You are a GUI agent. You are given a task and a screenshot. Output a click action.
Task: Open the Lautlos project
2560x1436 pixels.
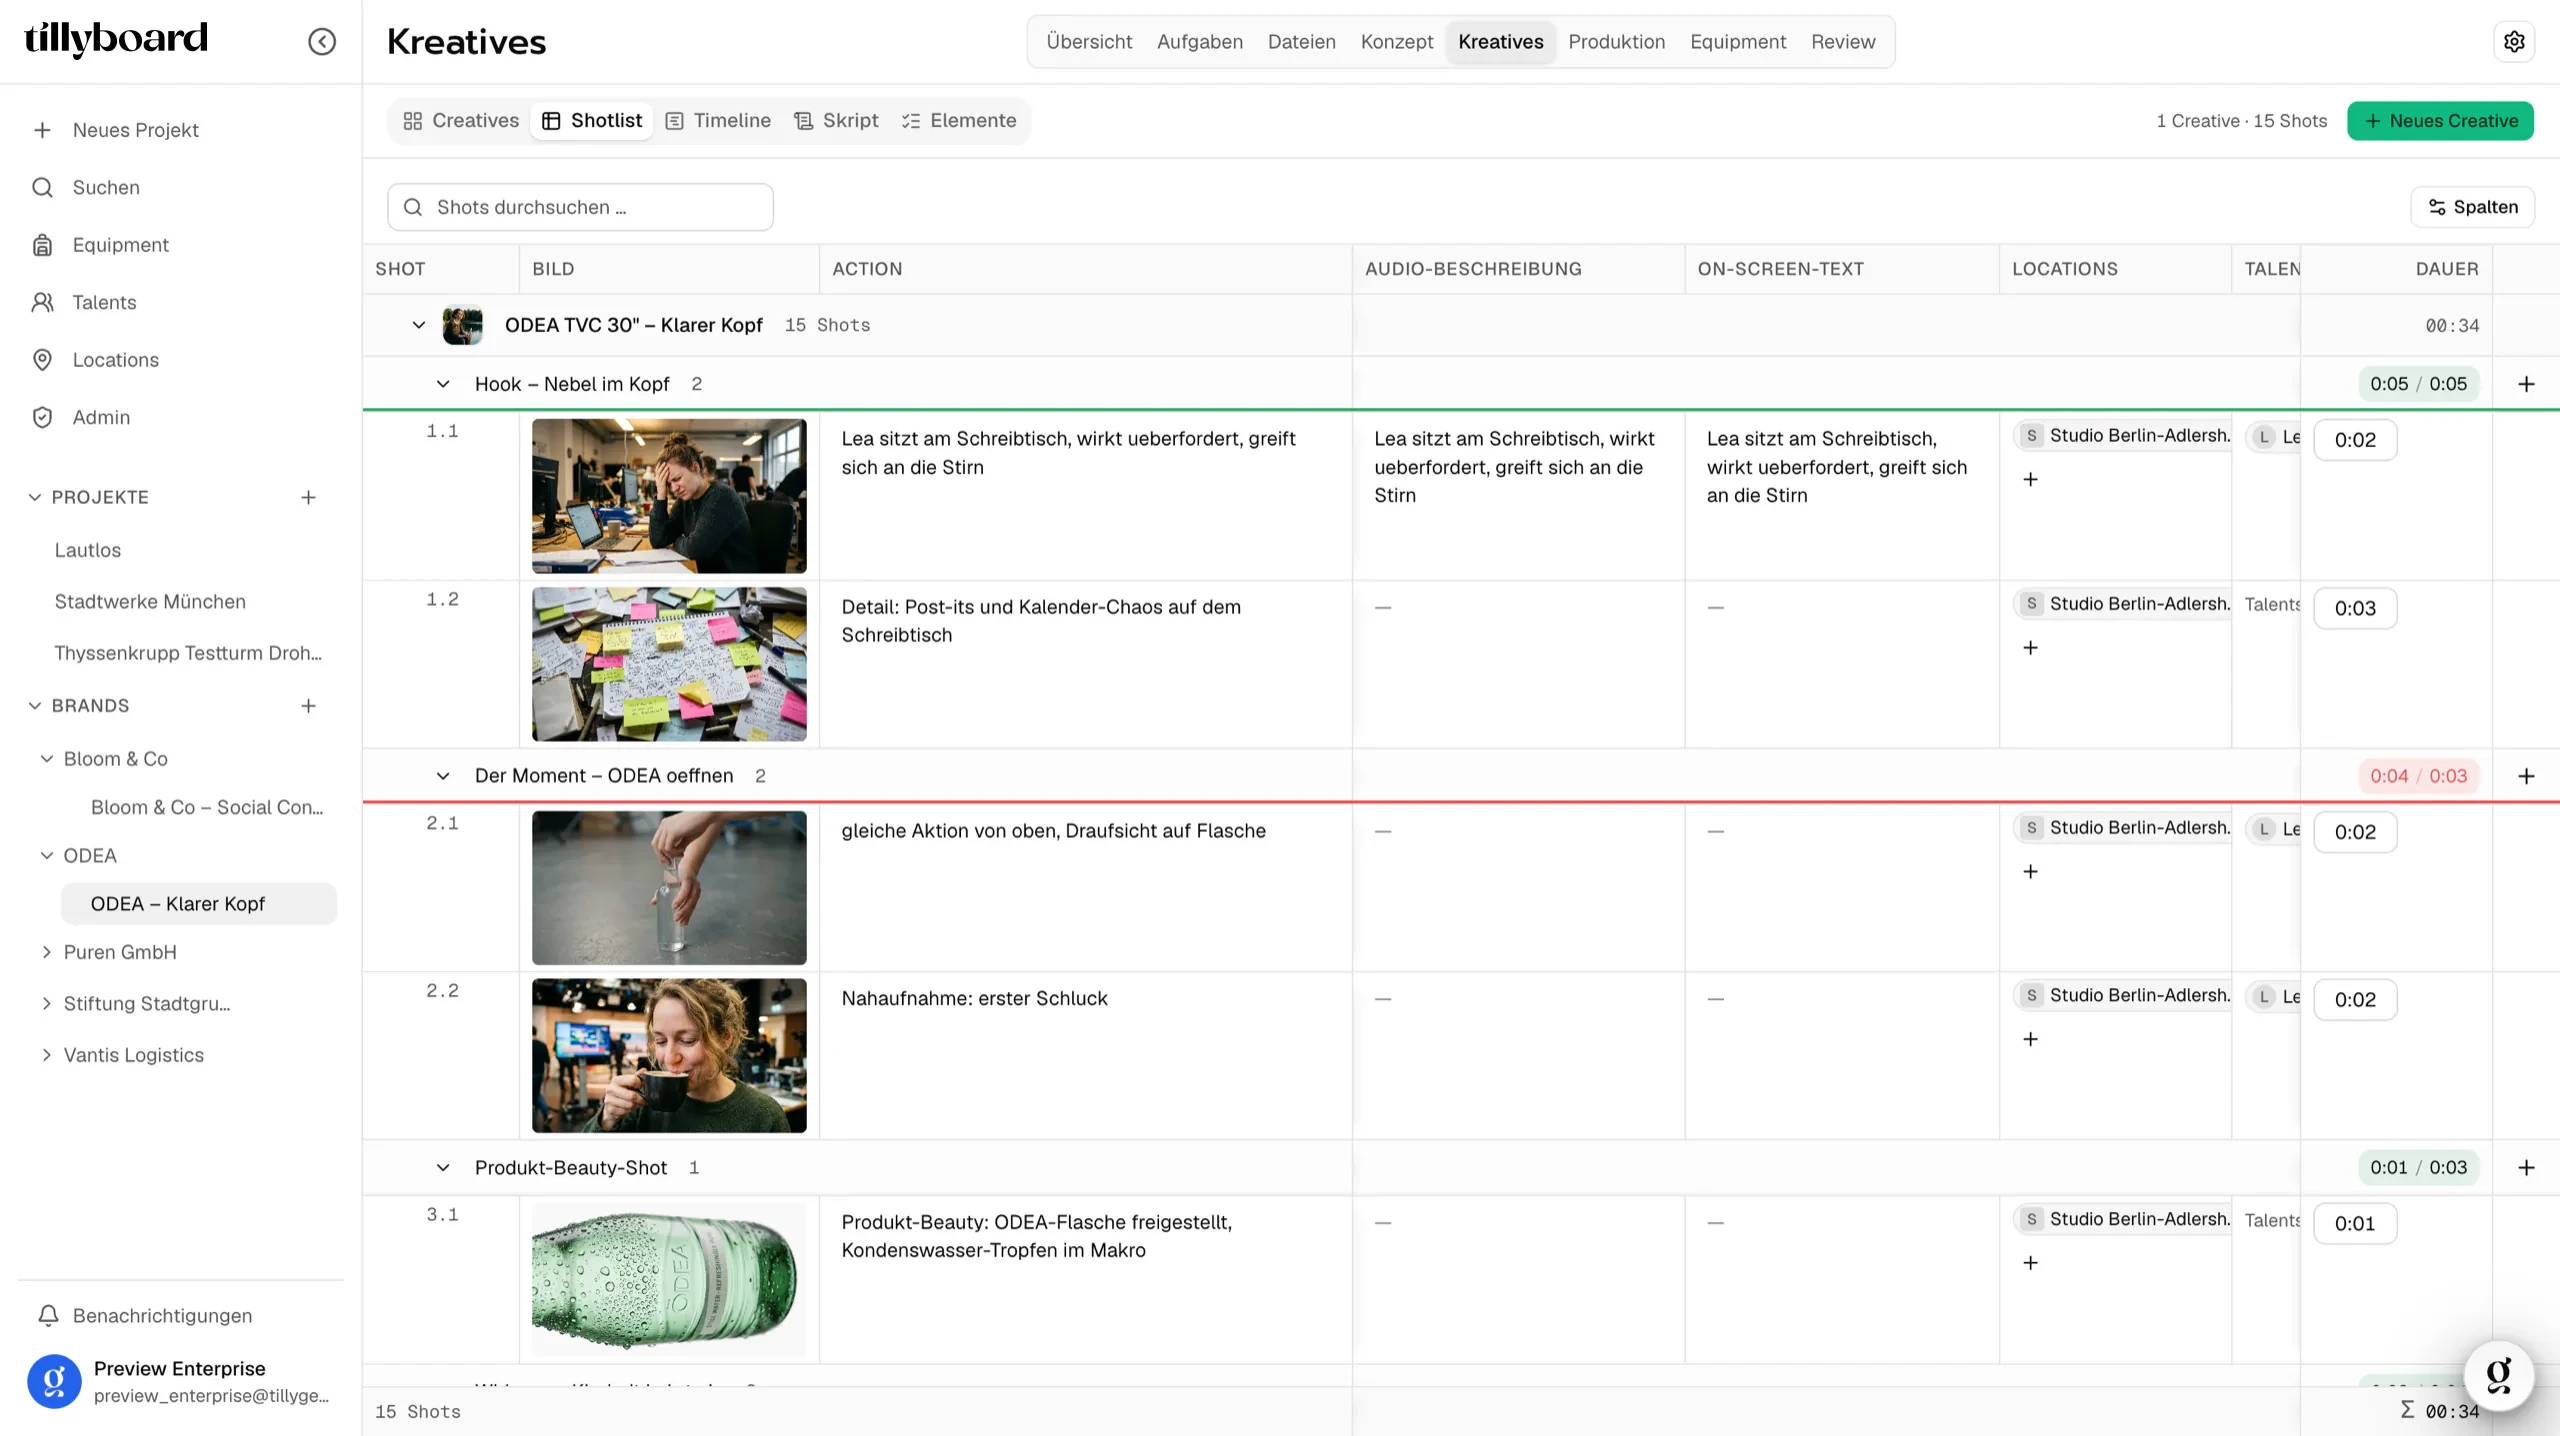(87, 550)
